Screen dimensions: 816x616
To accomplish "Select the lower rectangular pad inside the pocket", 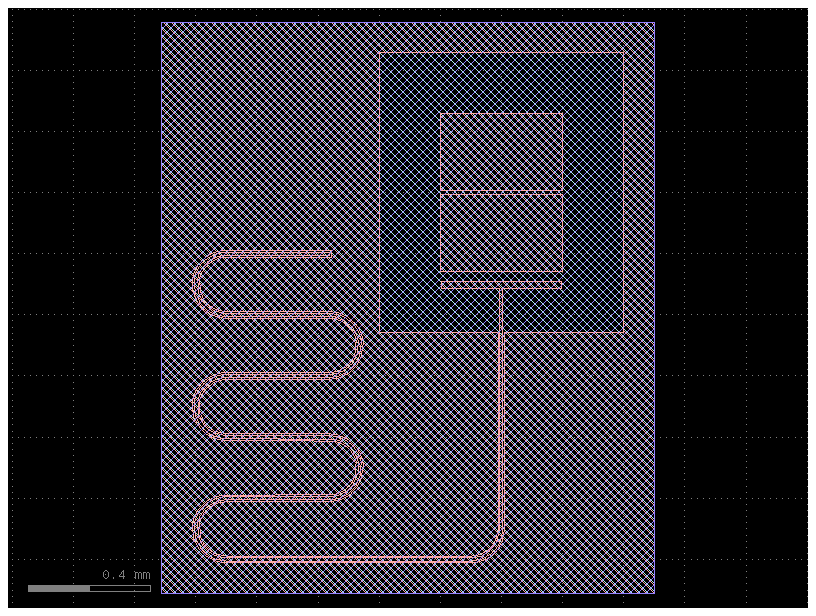I will pos(501,233).
